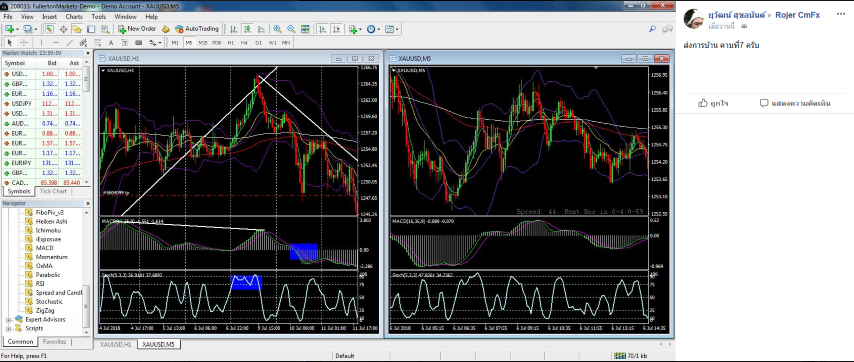Select the text label tool

111,42
